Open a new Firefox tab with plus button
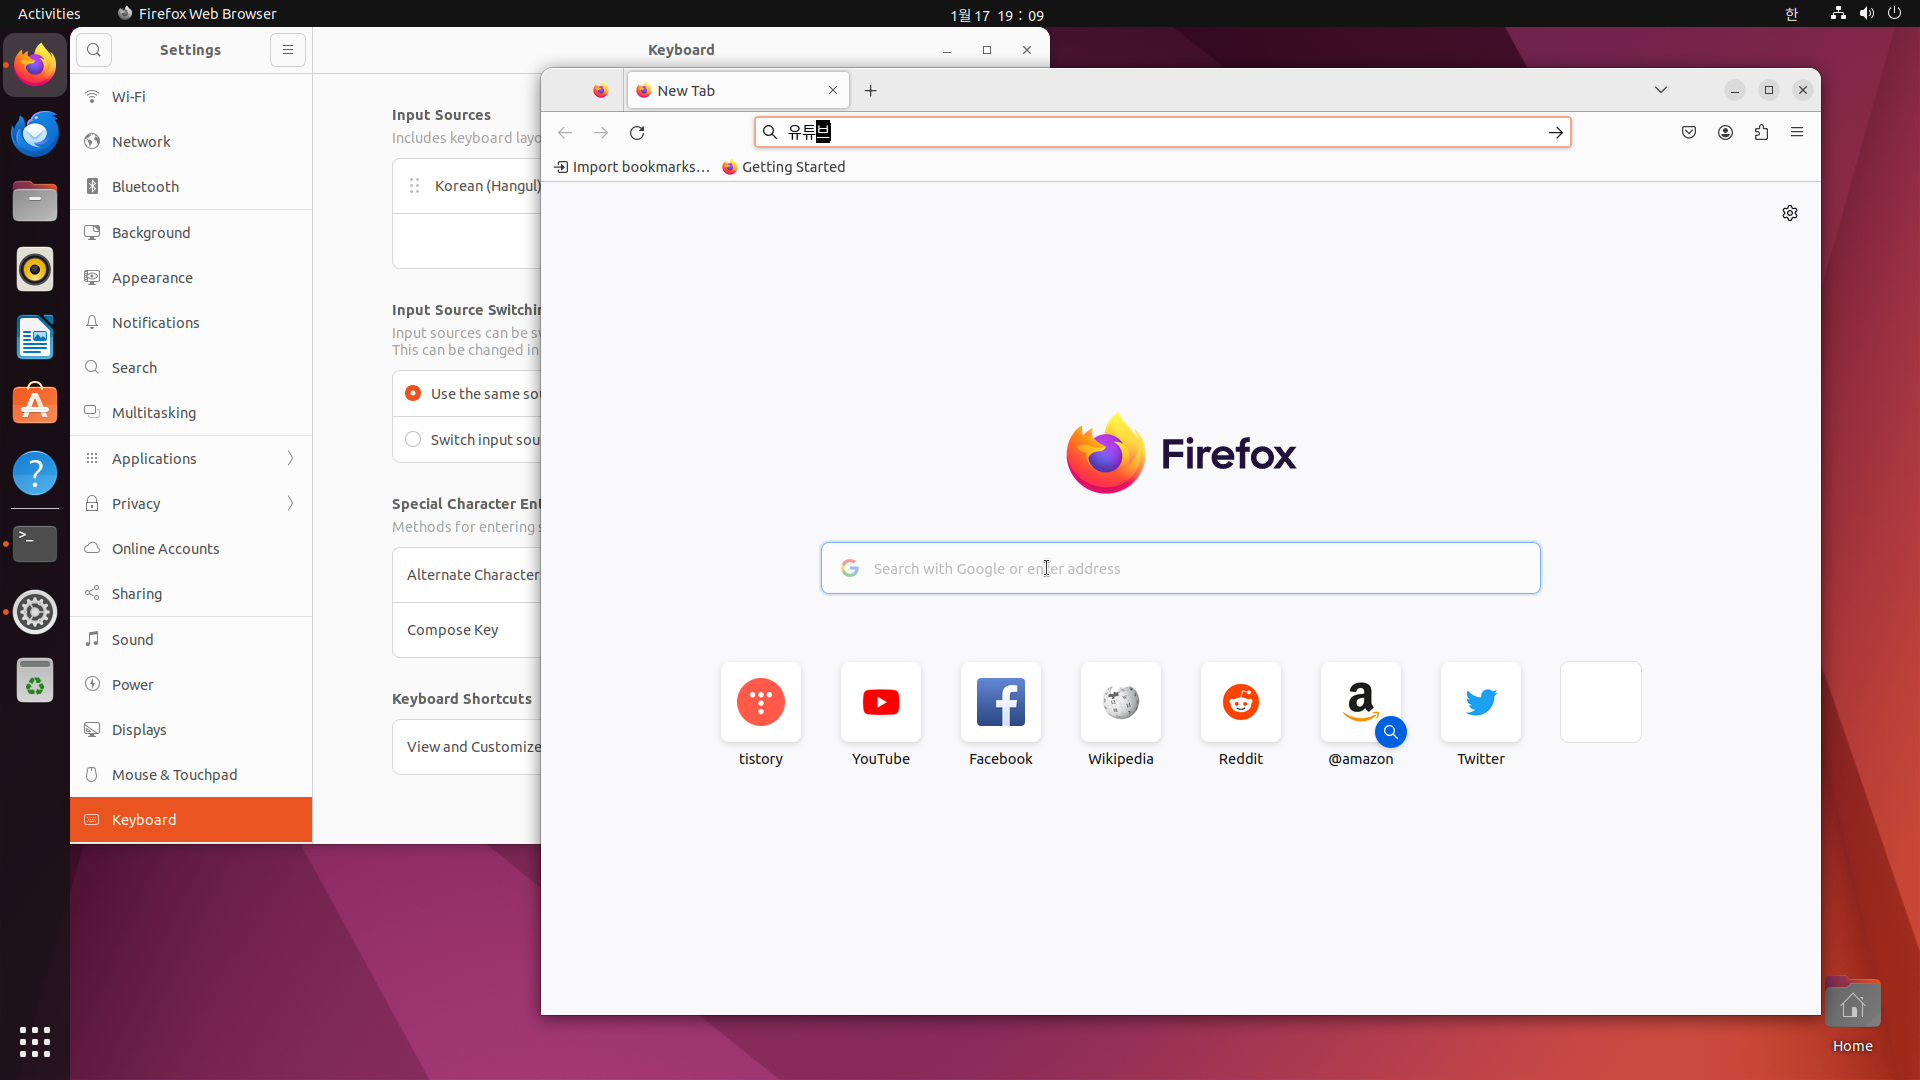1920x1080 pixels. 870,90
